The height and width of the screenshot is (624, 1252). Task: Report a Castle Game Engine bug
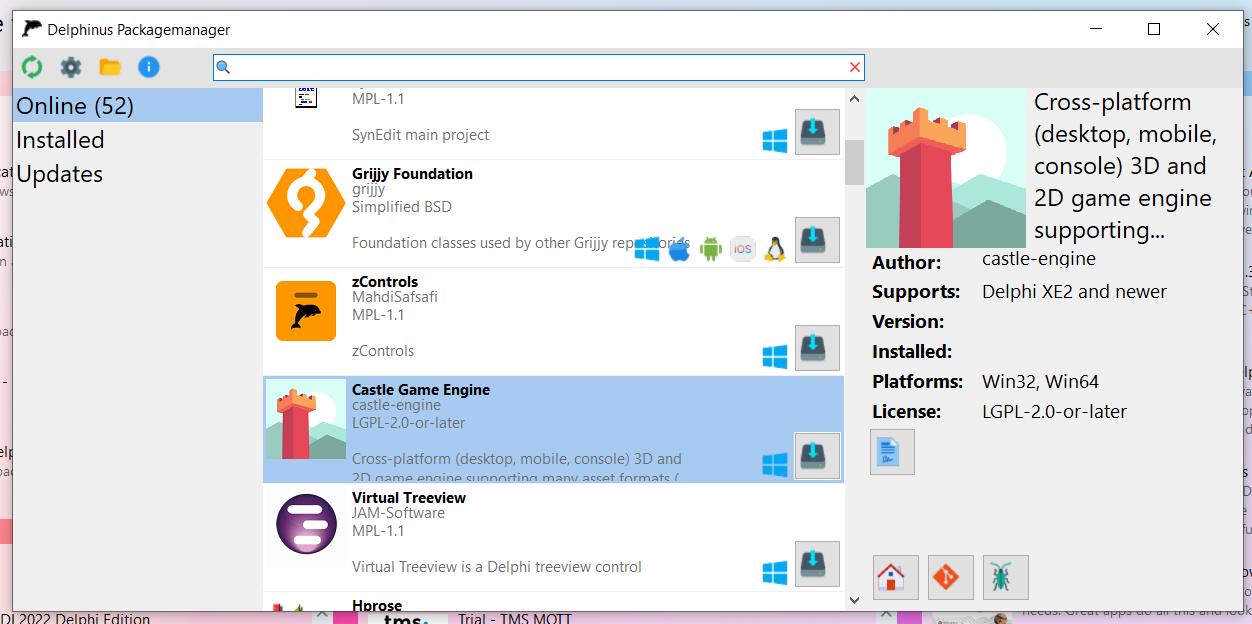tap(1005, 577)
